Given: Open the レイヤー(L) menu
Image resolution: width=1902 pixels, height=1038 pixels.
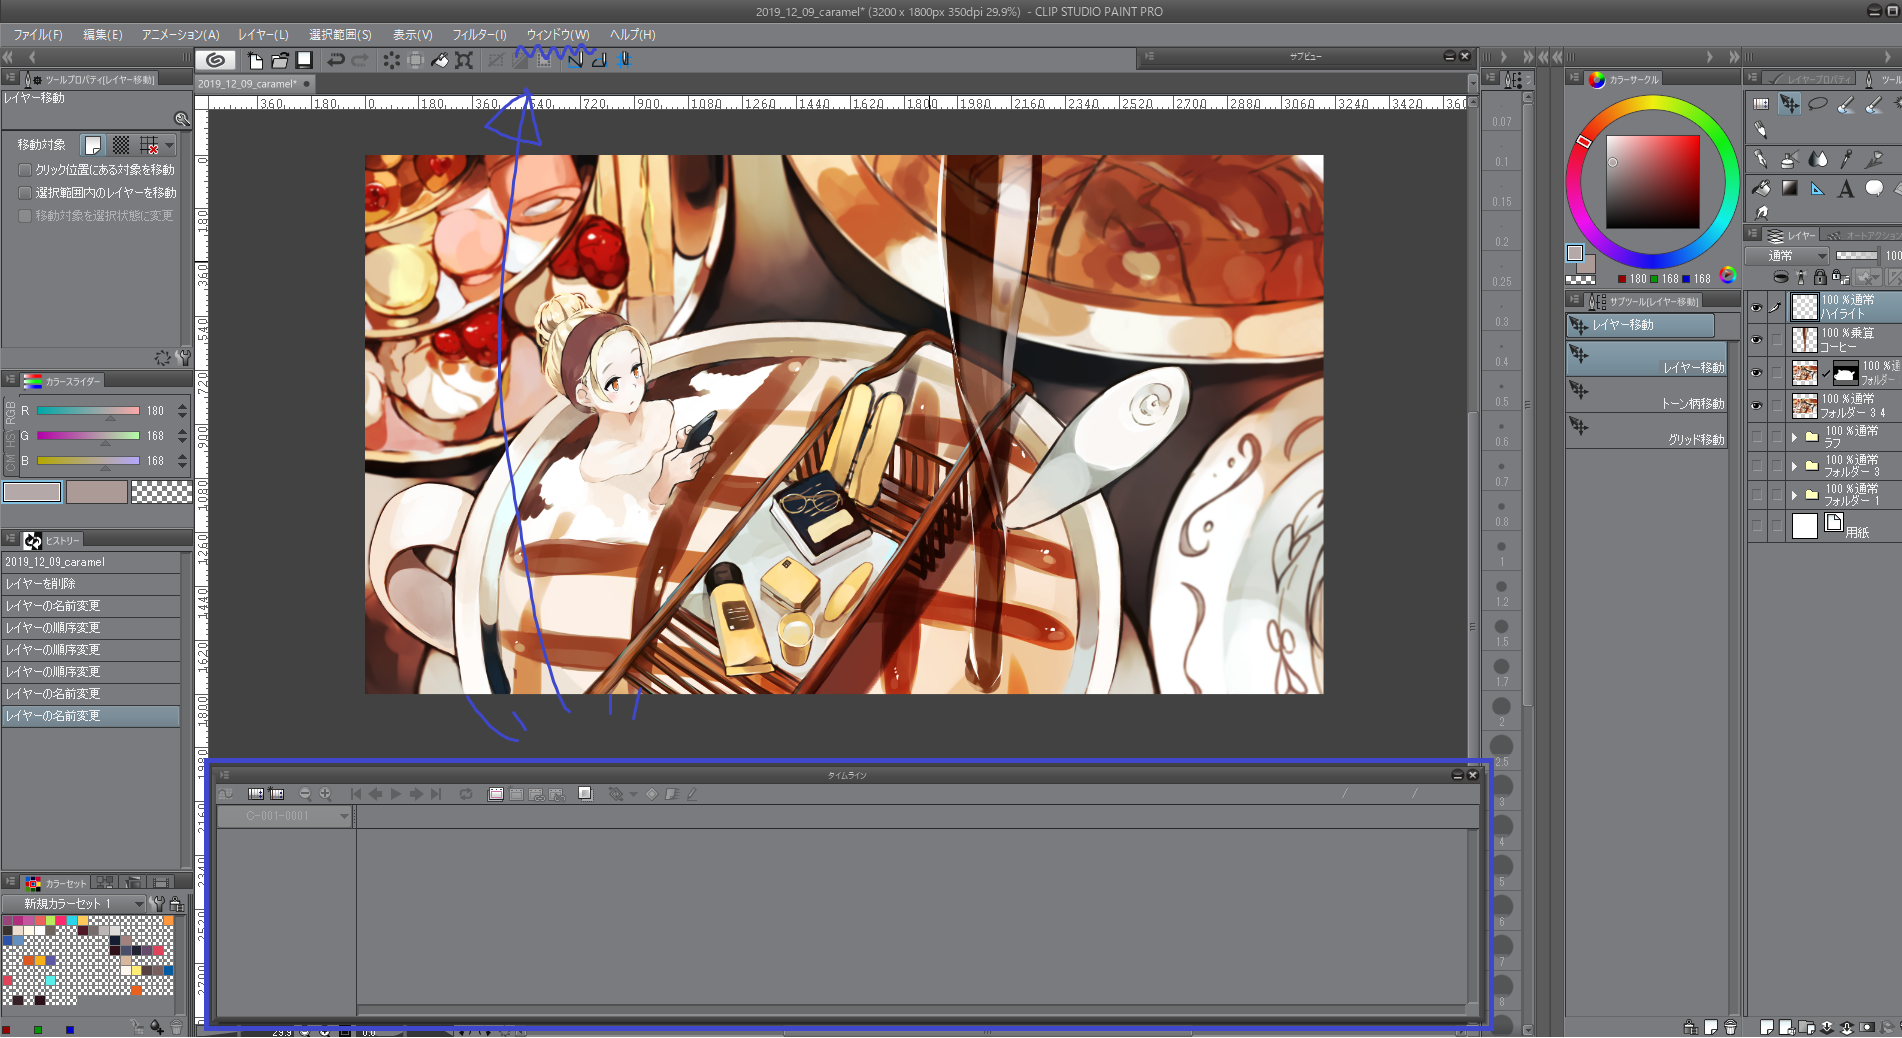Looking at the screenshot, I should tap(264, 35).
